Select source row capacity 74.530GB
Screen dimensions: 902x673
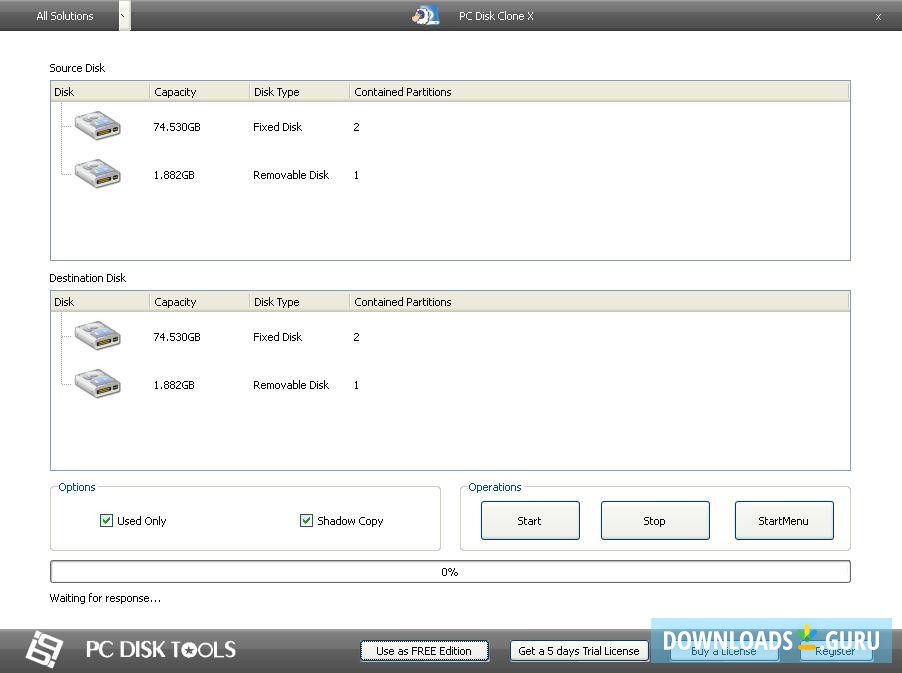[177, 127]
